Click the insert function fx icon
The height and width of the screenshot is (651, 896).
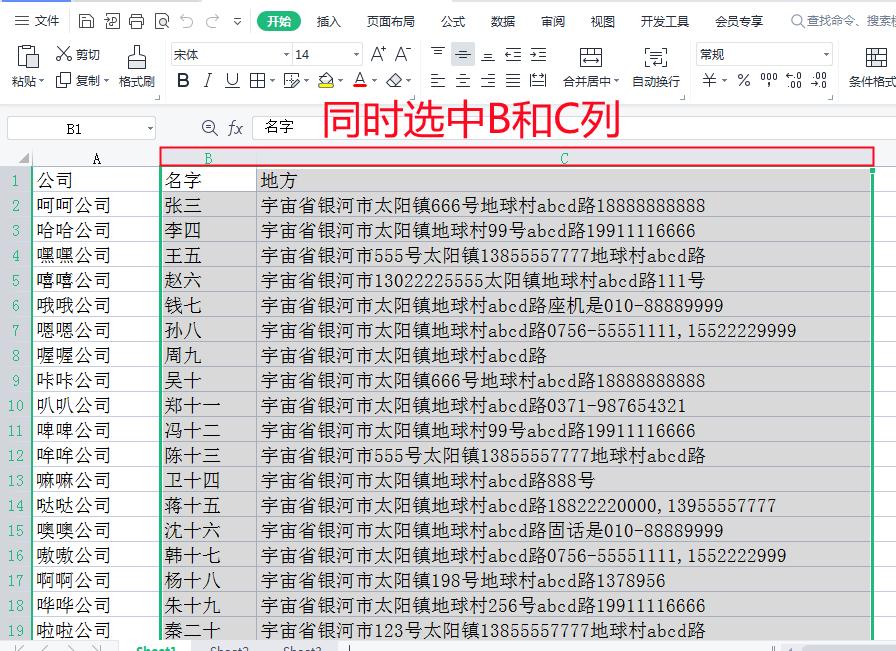pyautogui.click(x=234, y=127)
